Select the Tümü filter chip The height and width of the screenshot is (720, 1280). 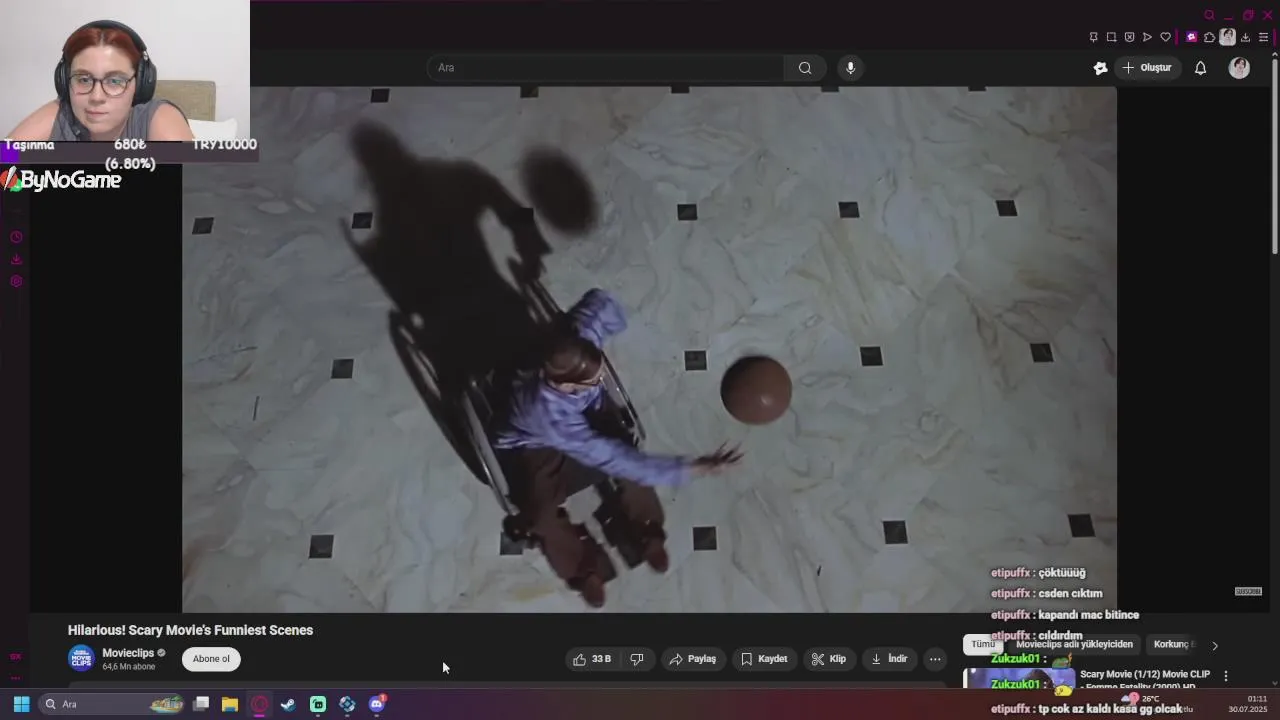(983, 645)
